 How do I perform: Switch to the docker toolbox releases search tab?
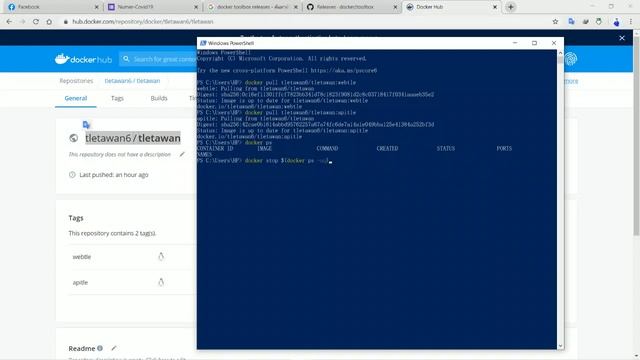(x=252, y=7)
